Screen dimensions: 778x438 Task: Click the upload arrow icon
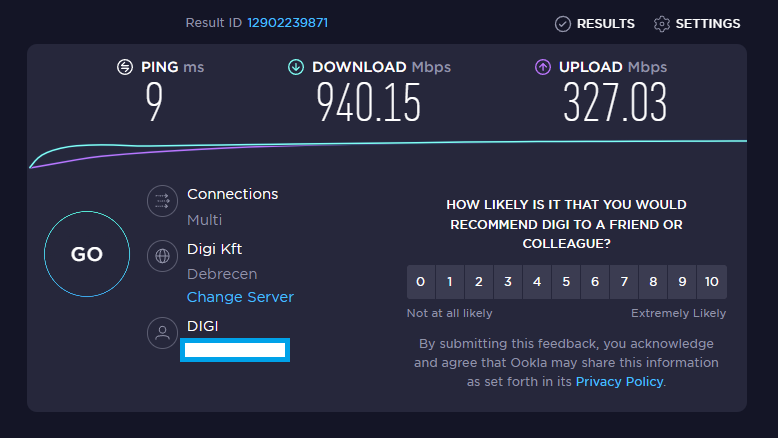[x=543, y=67]
